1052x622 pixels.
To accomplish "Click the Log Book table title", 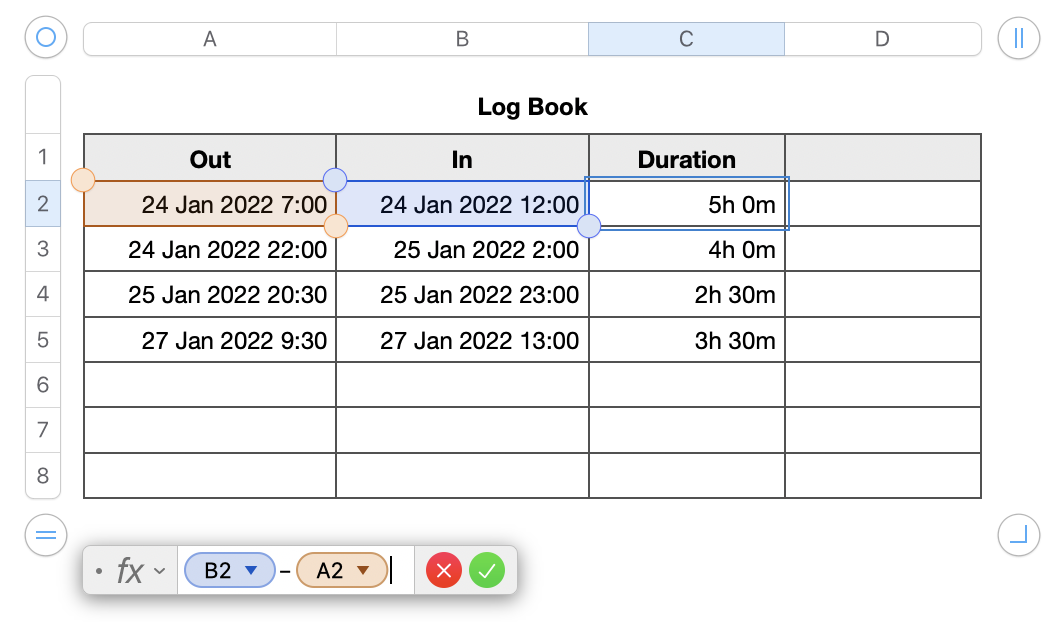I will click(x=532, y=107).
